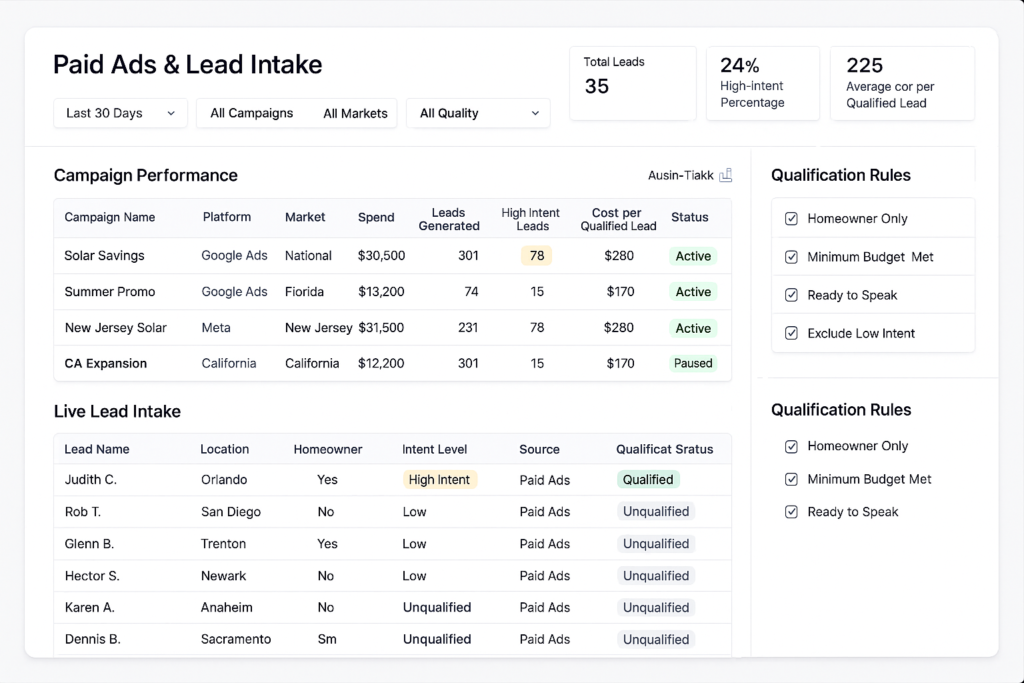
Task: Click the High Intent tag for Judith C.
Action: (x=439, y=480)
